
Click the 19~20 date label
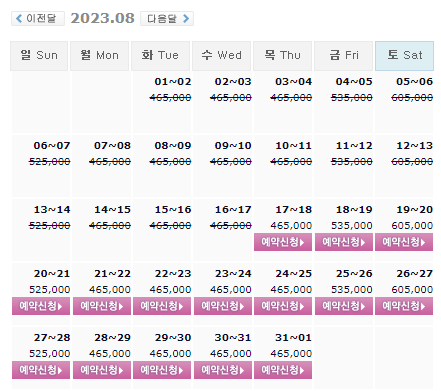(x=414, y=210)
